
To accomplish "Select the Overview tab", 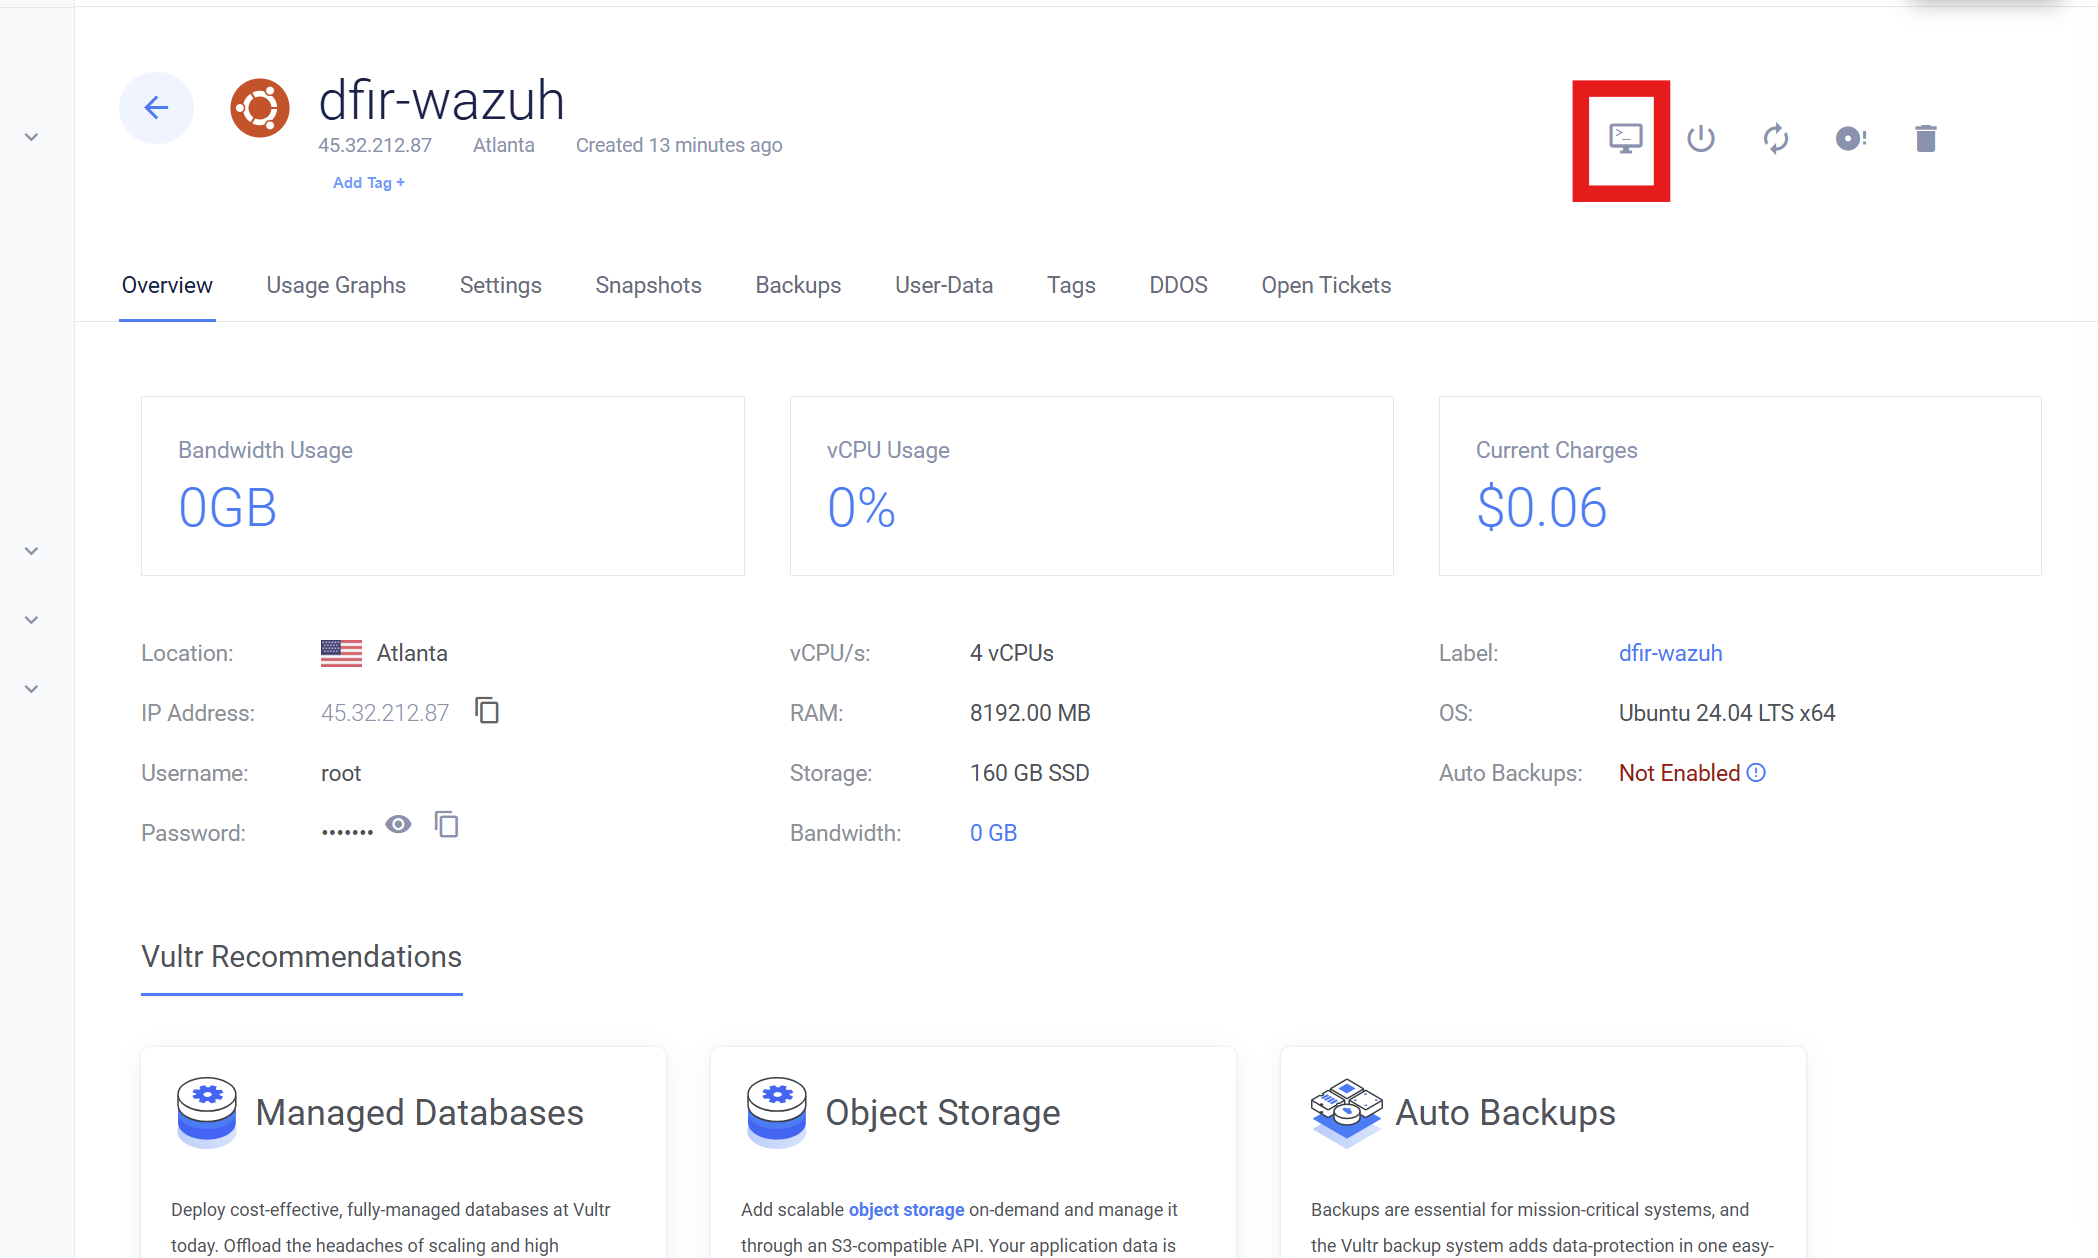I will point(167,286).
